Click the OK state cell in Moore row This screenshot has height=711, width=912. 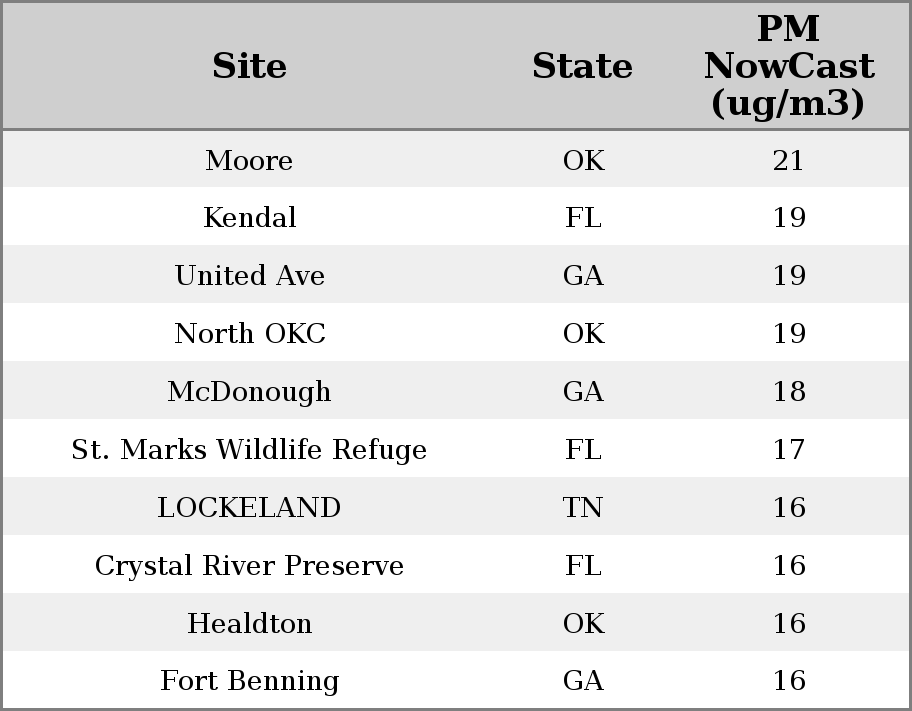[x=583, y=160]
